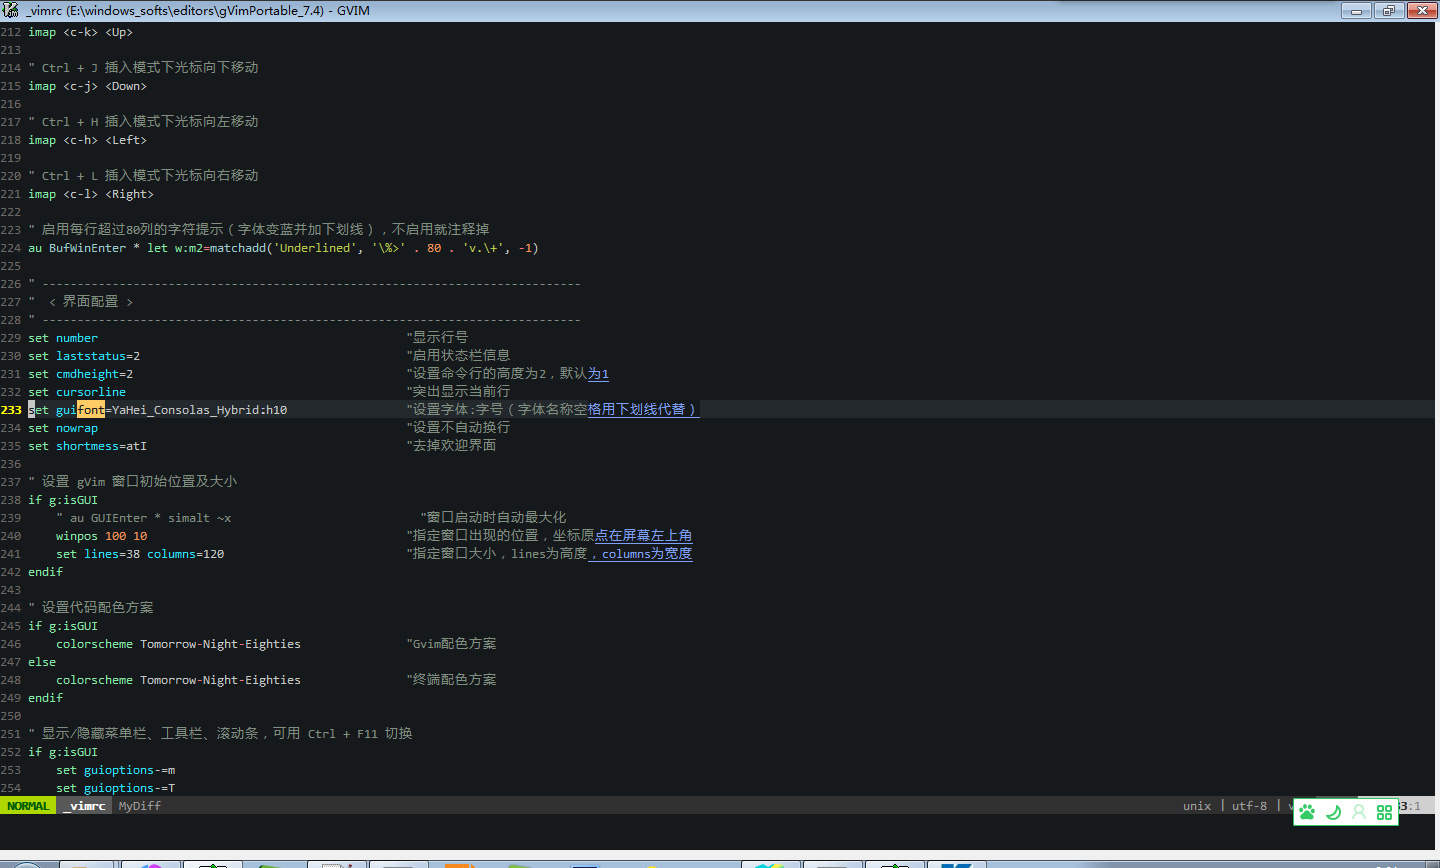
Task: Click the highlighted word 'font' on line 233
Action: pyautogui.click(x=90, y=409)
